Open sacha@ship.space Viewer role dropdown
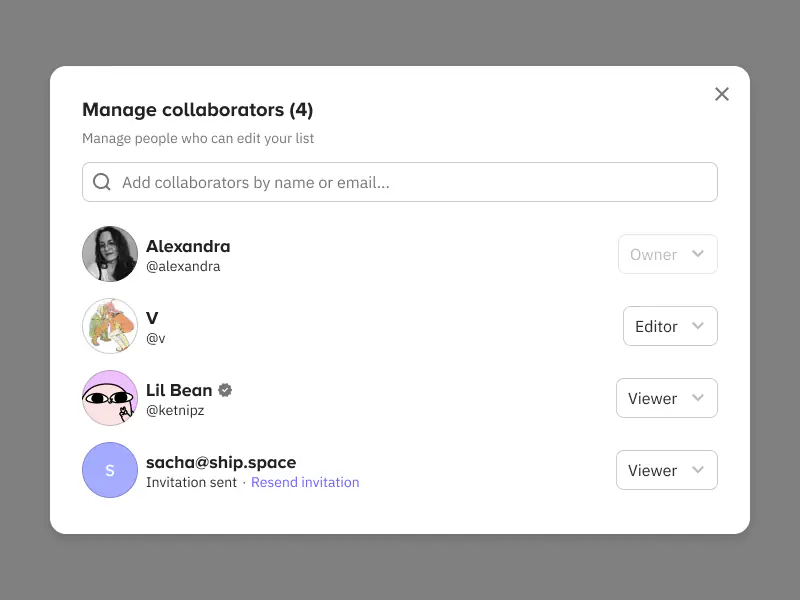This screenshot has height=600, width=800. pos(666,470)
